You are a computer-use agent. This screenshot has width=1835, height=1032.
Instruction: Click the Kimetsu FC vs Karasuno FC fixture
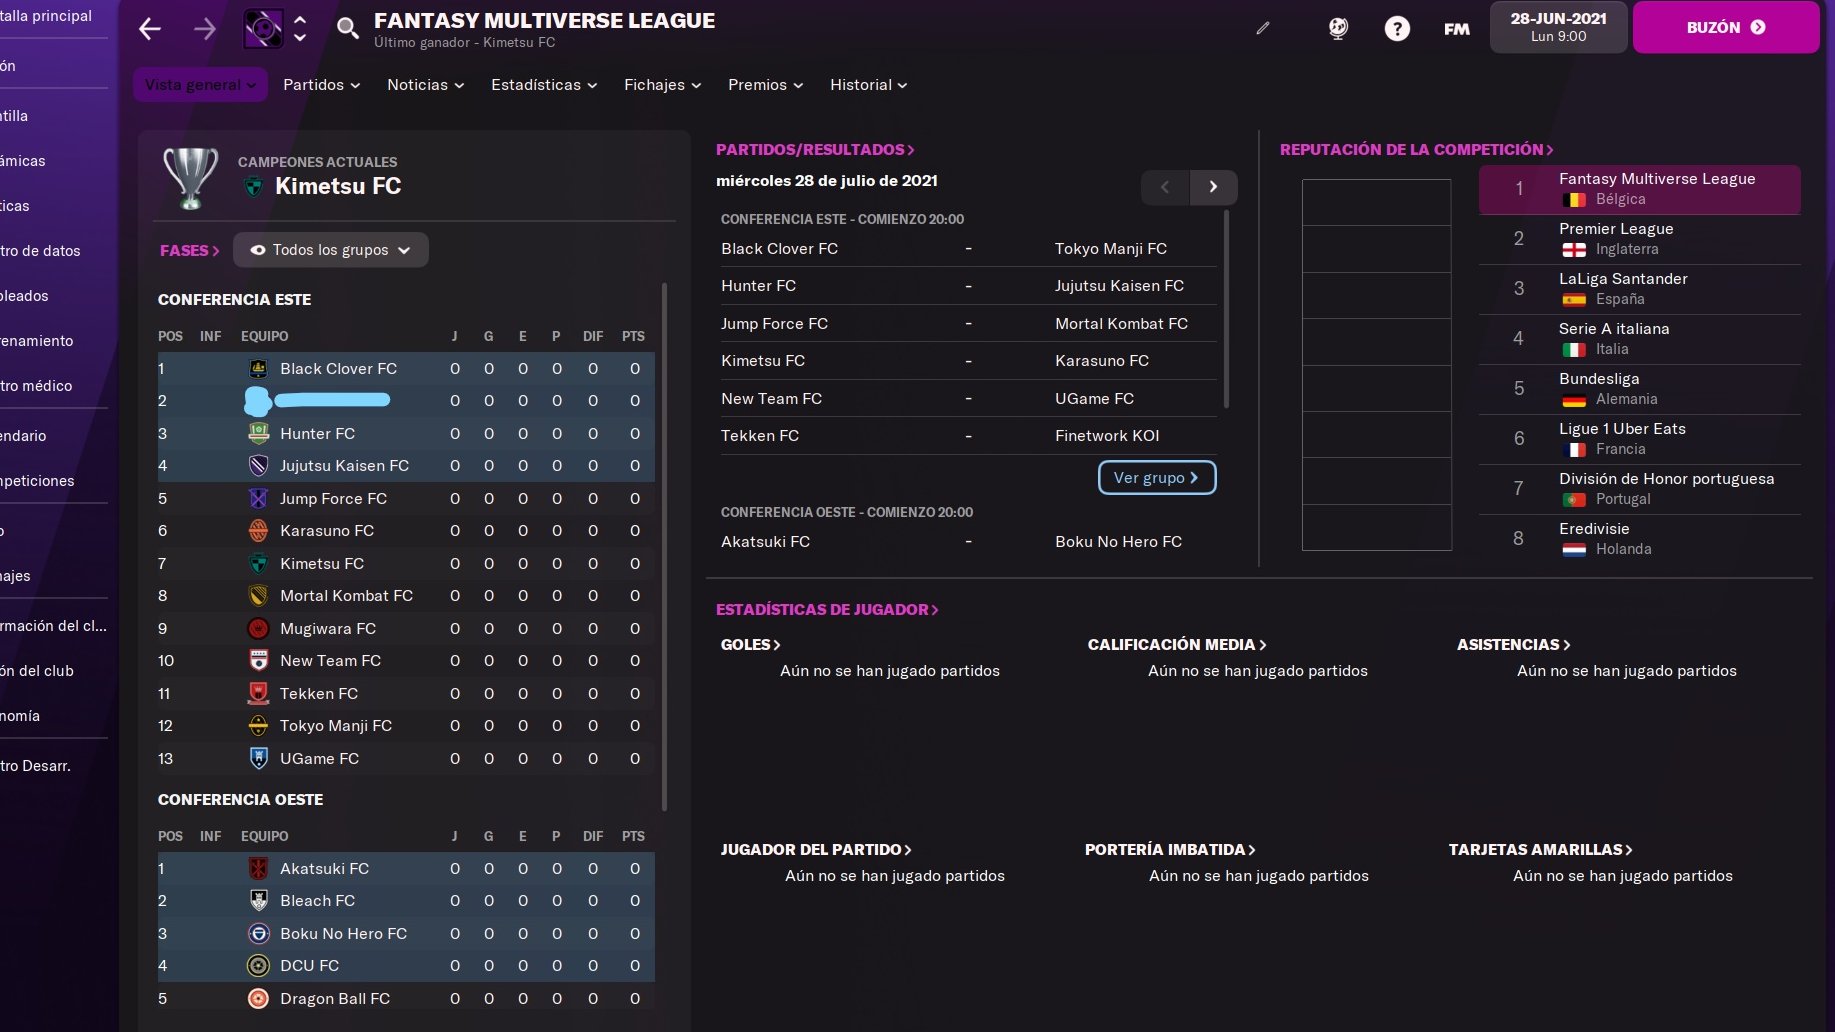967,361
